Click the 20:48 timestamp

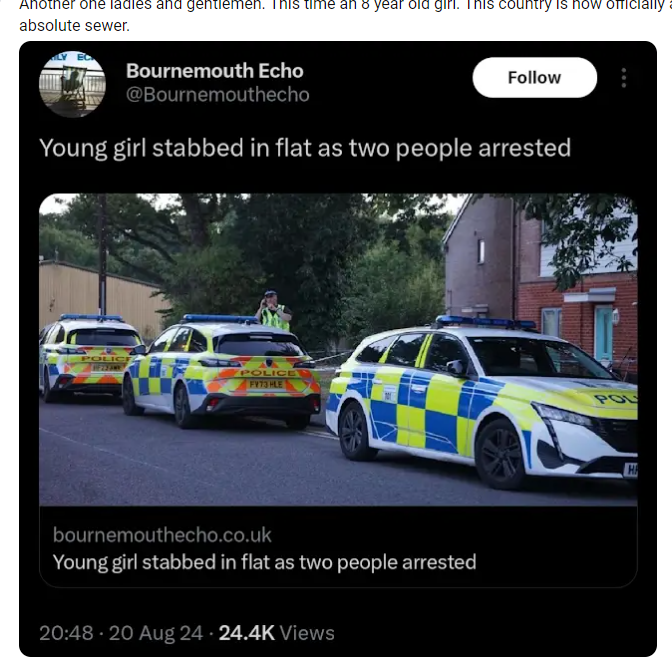pyautogui.click(x=66, y=633)
